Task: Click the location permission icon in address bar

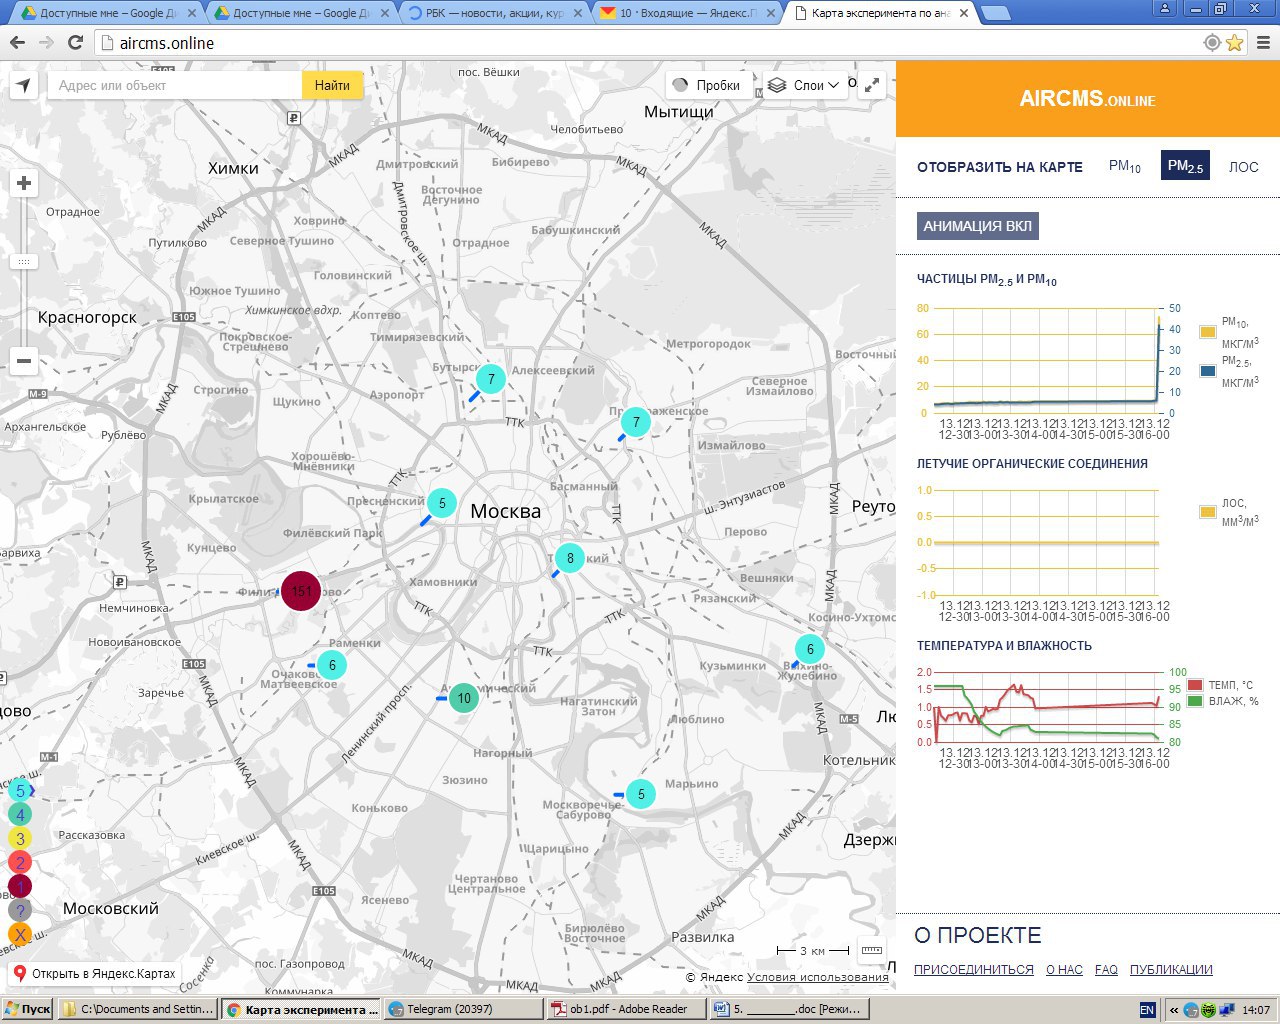Action: click(x=1212, y=43)
